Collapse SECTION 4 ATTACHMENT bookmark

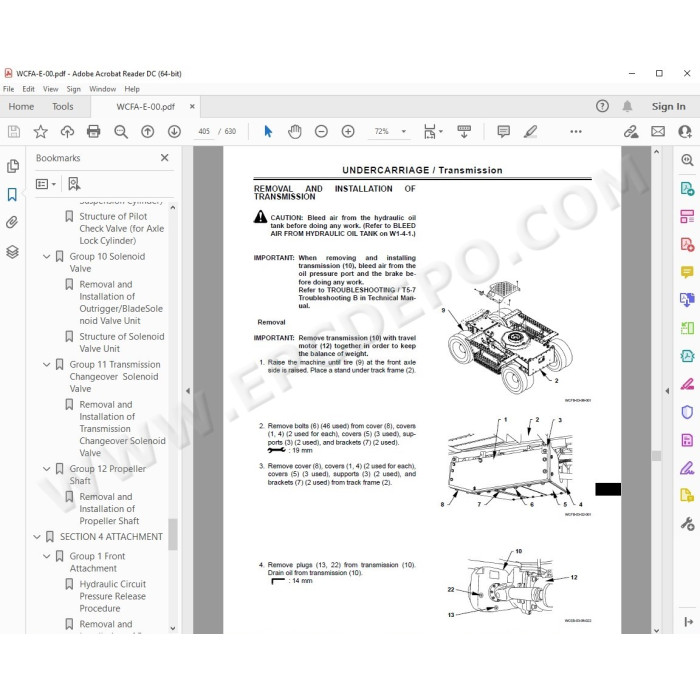(37, 537)
